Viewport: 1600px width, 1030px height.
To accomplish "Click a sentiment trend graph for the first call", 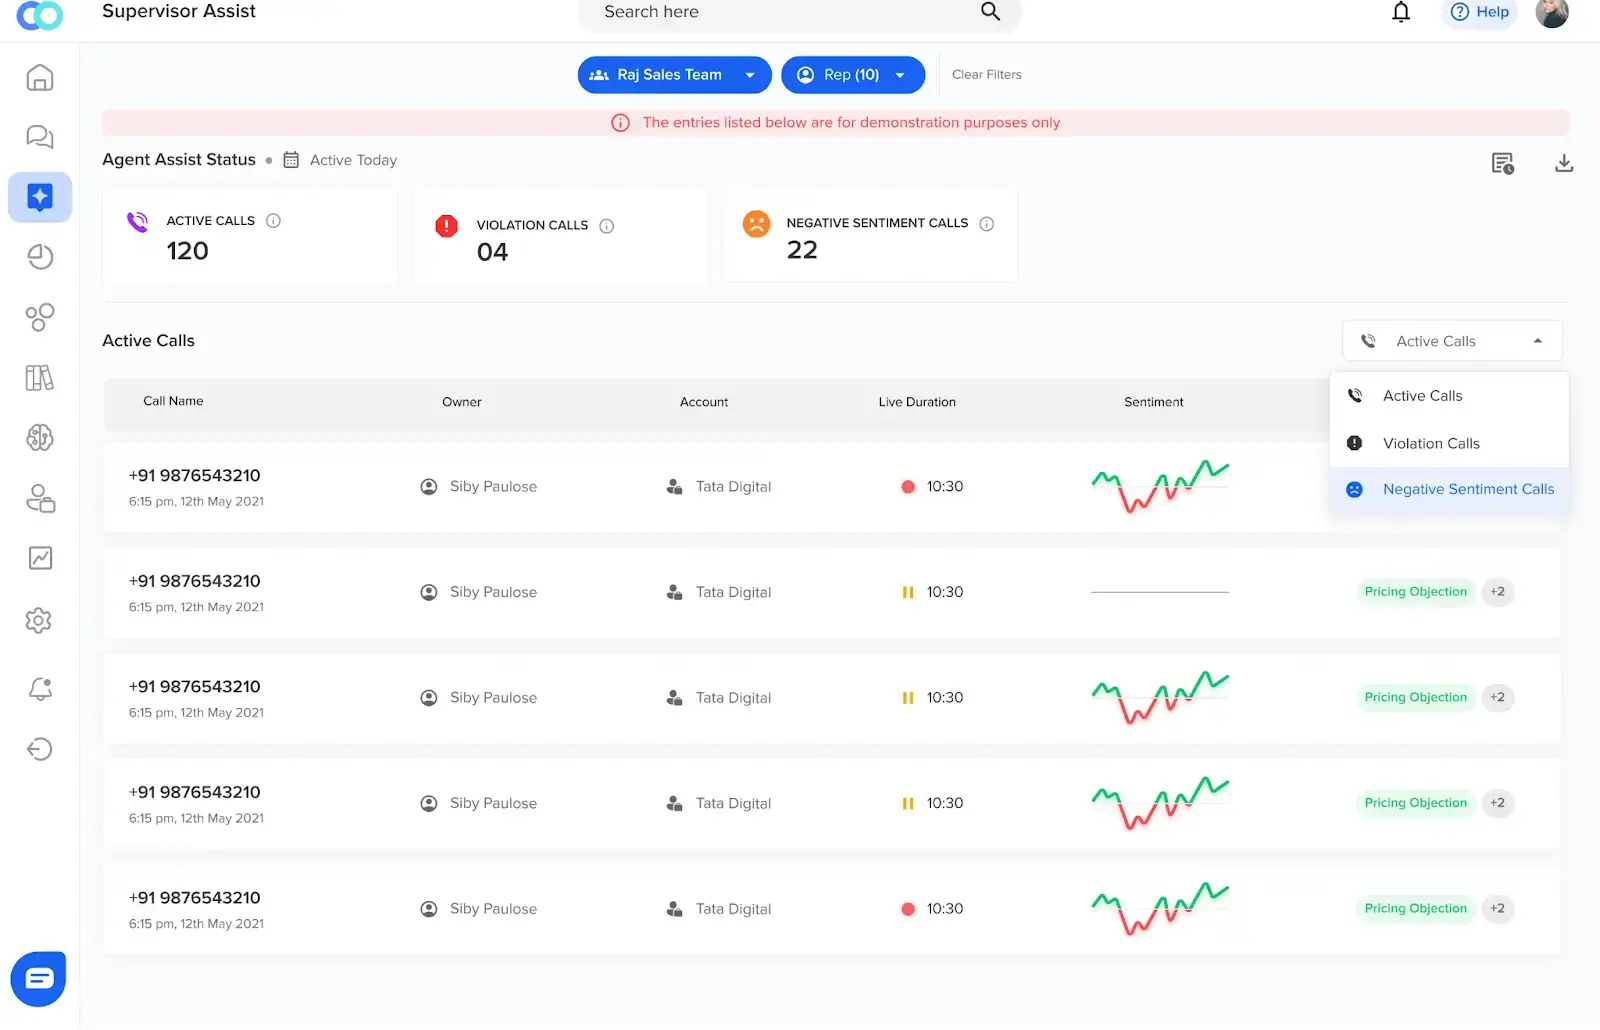I will (1159, 487).
